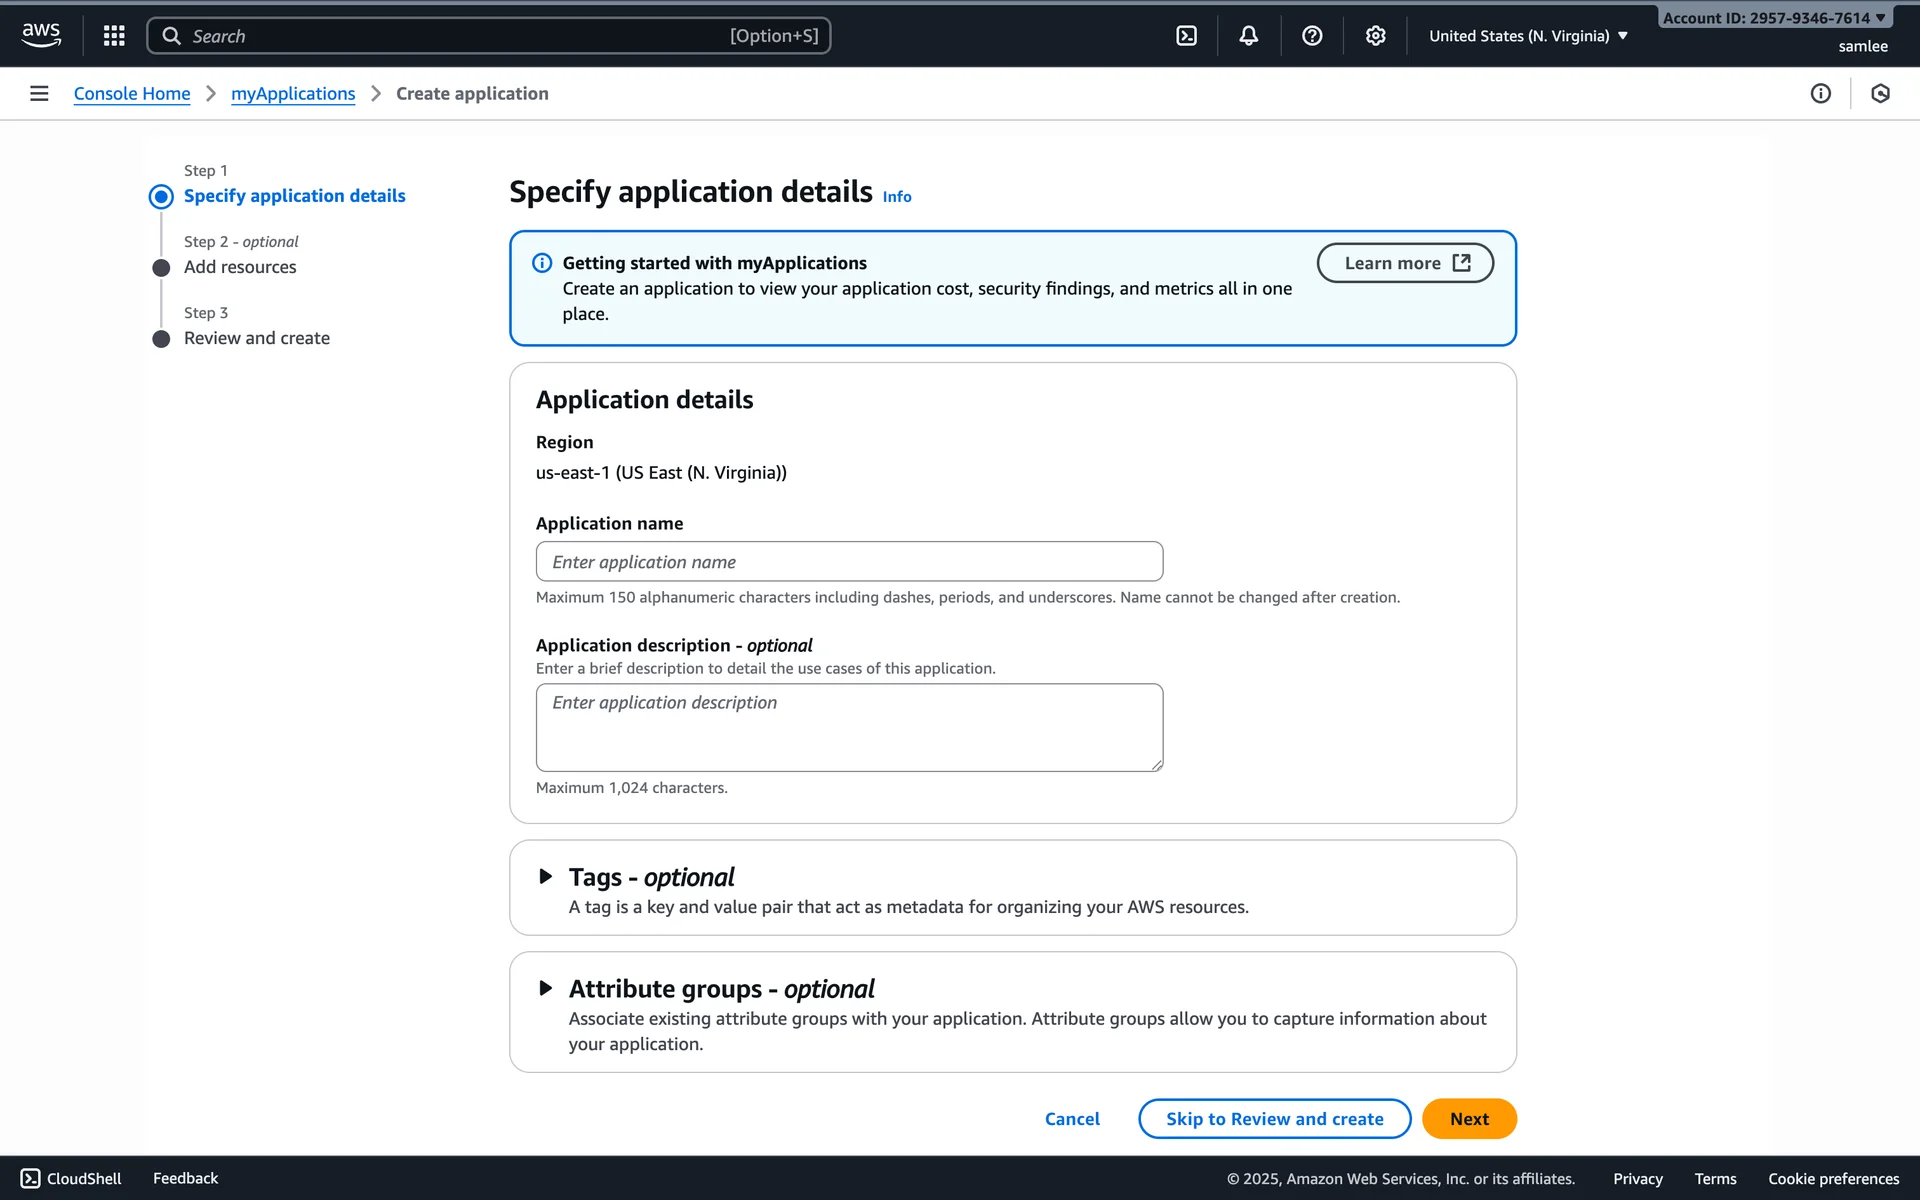Open the help question mark menu
The width and height of the screenshot is (1920, 1200).
click(1312, 36)
